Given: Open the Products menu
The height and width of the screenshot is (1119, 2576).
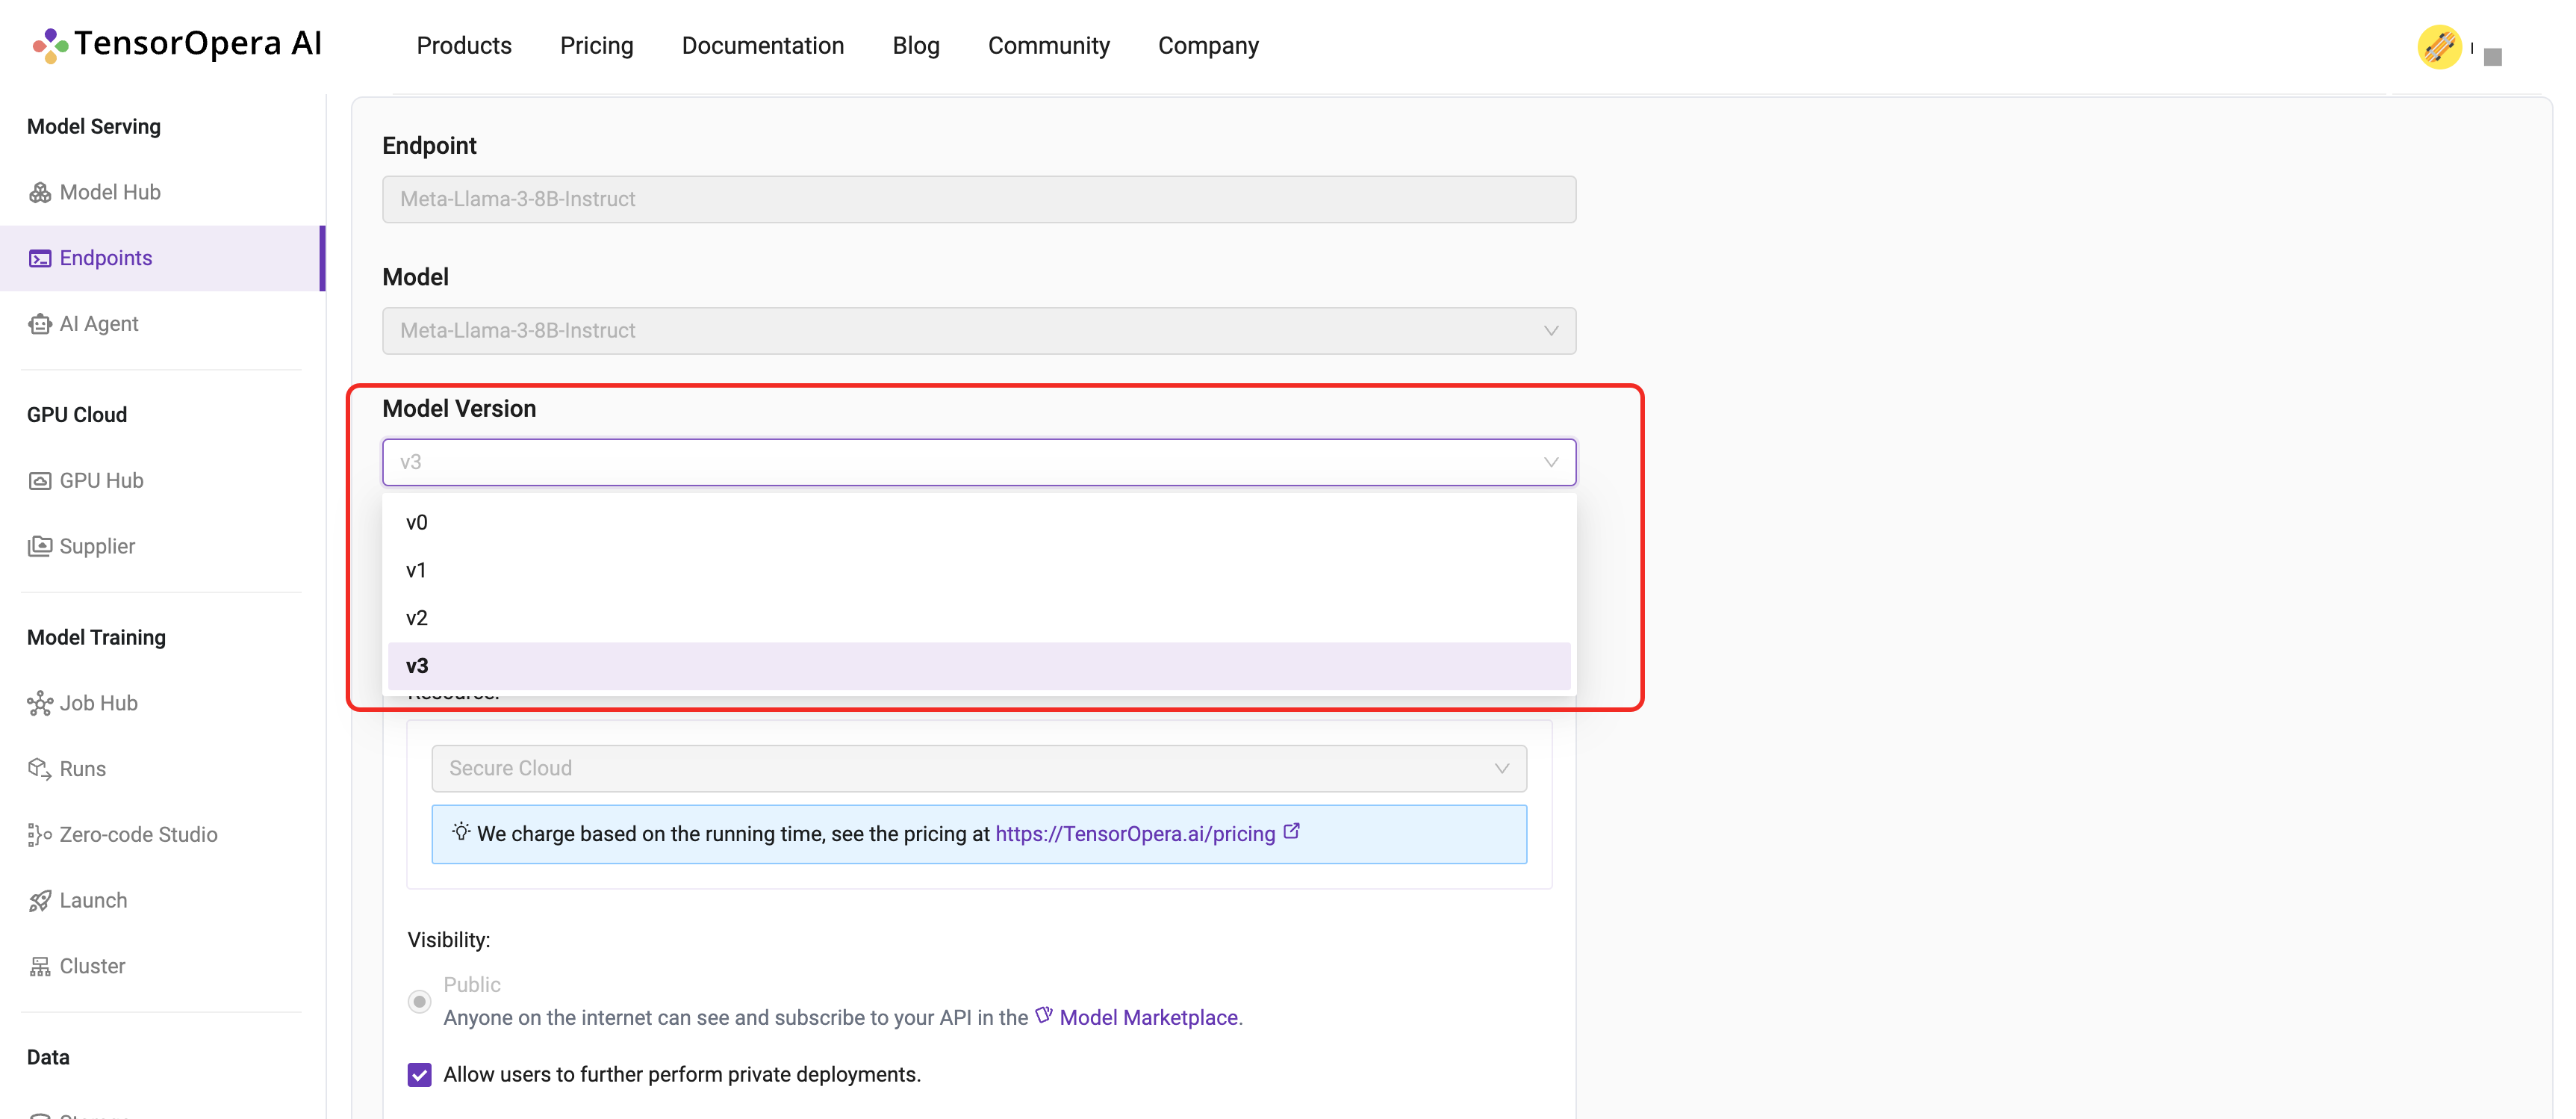Looking at the screenshot, I should [464, 46].
